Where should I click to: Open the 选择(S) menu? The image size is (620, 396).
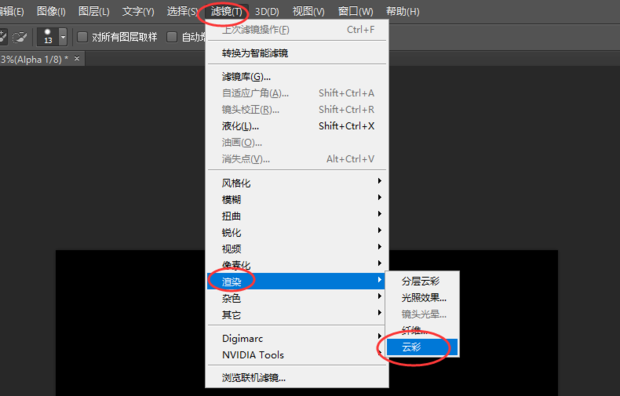[x=182, y=11]
